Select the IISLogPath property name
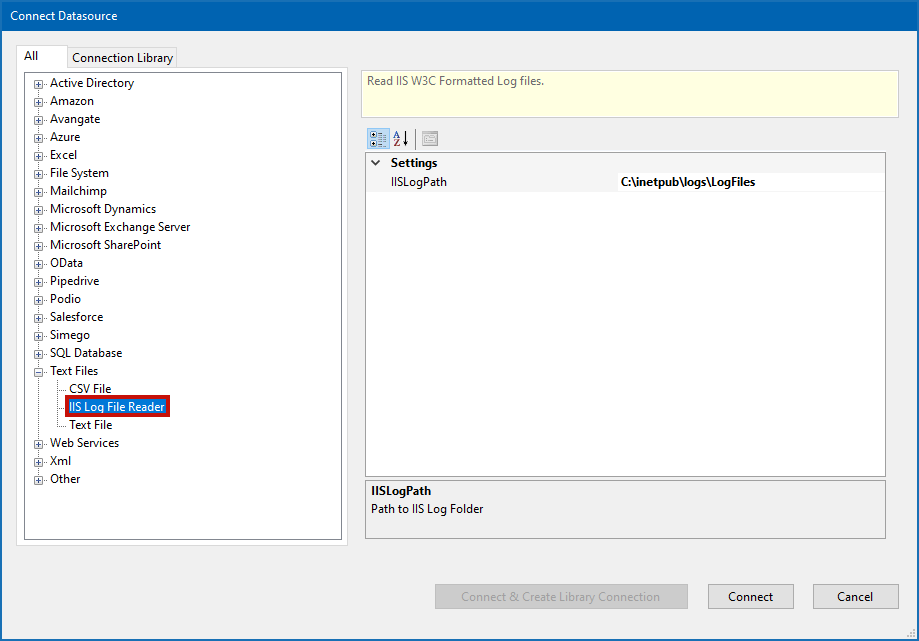 (419, 182)
